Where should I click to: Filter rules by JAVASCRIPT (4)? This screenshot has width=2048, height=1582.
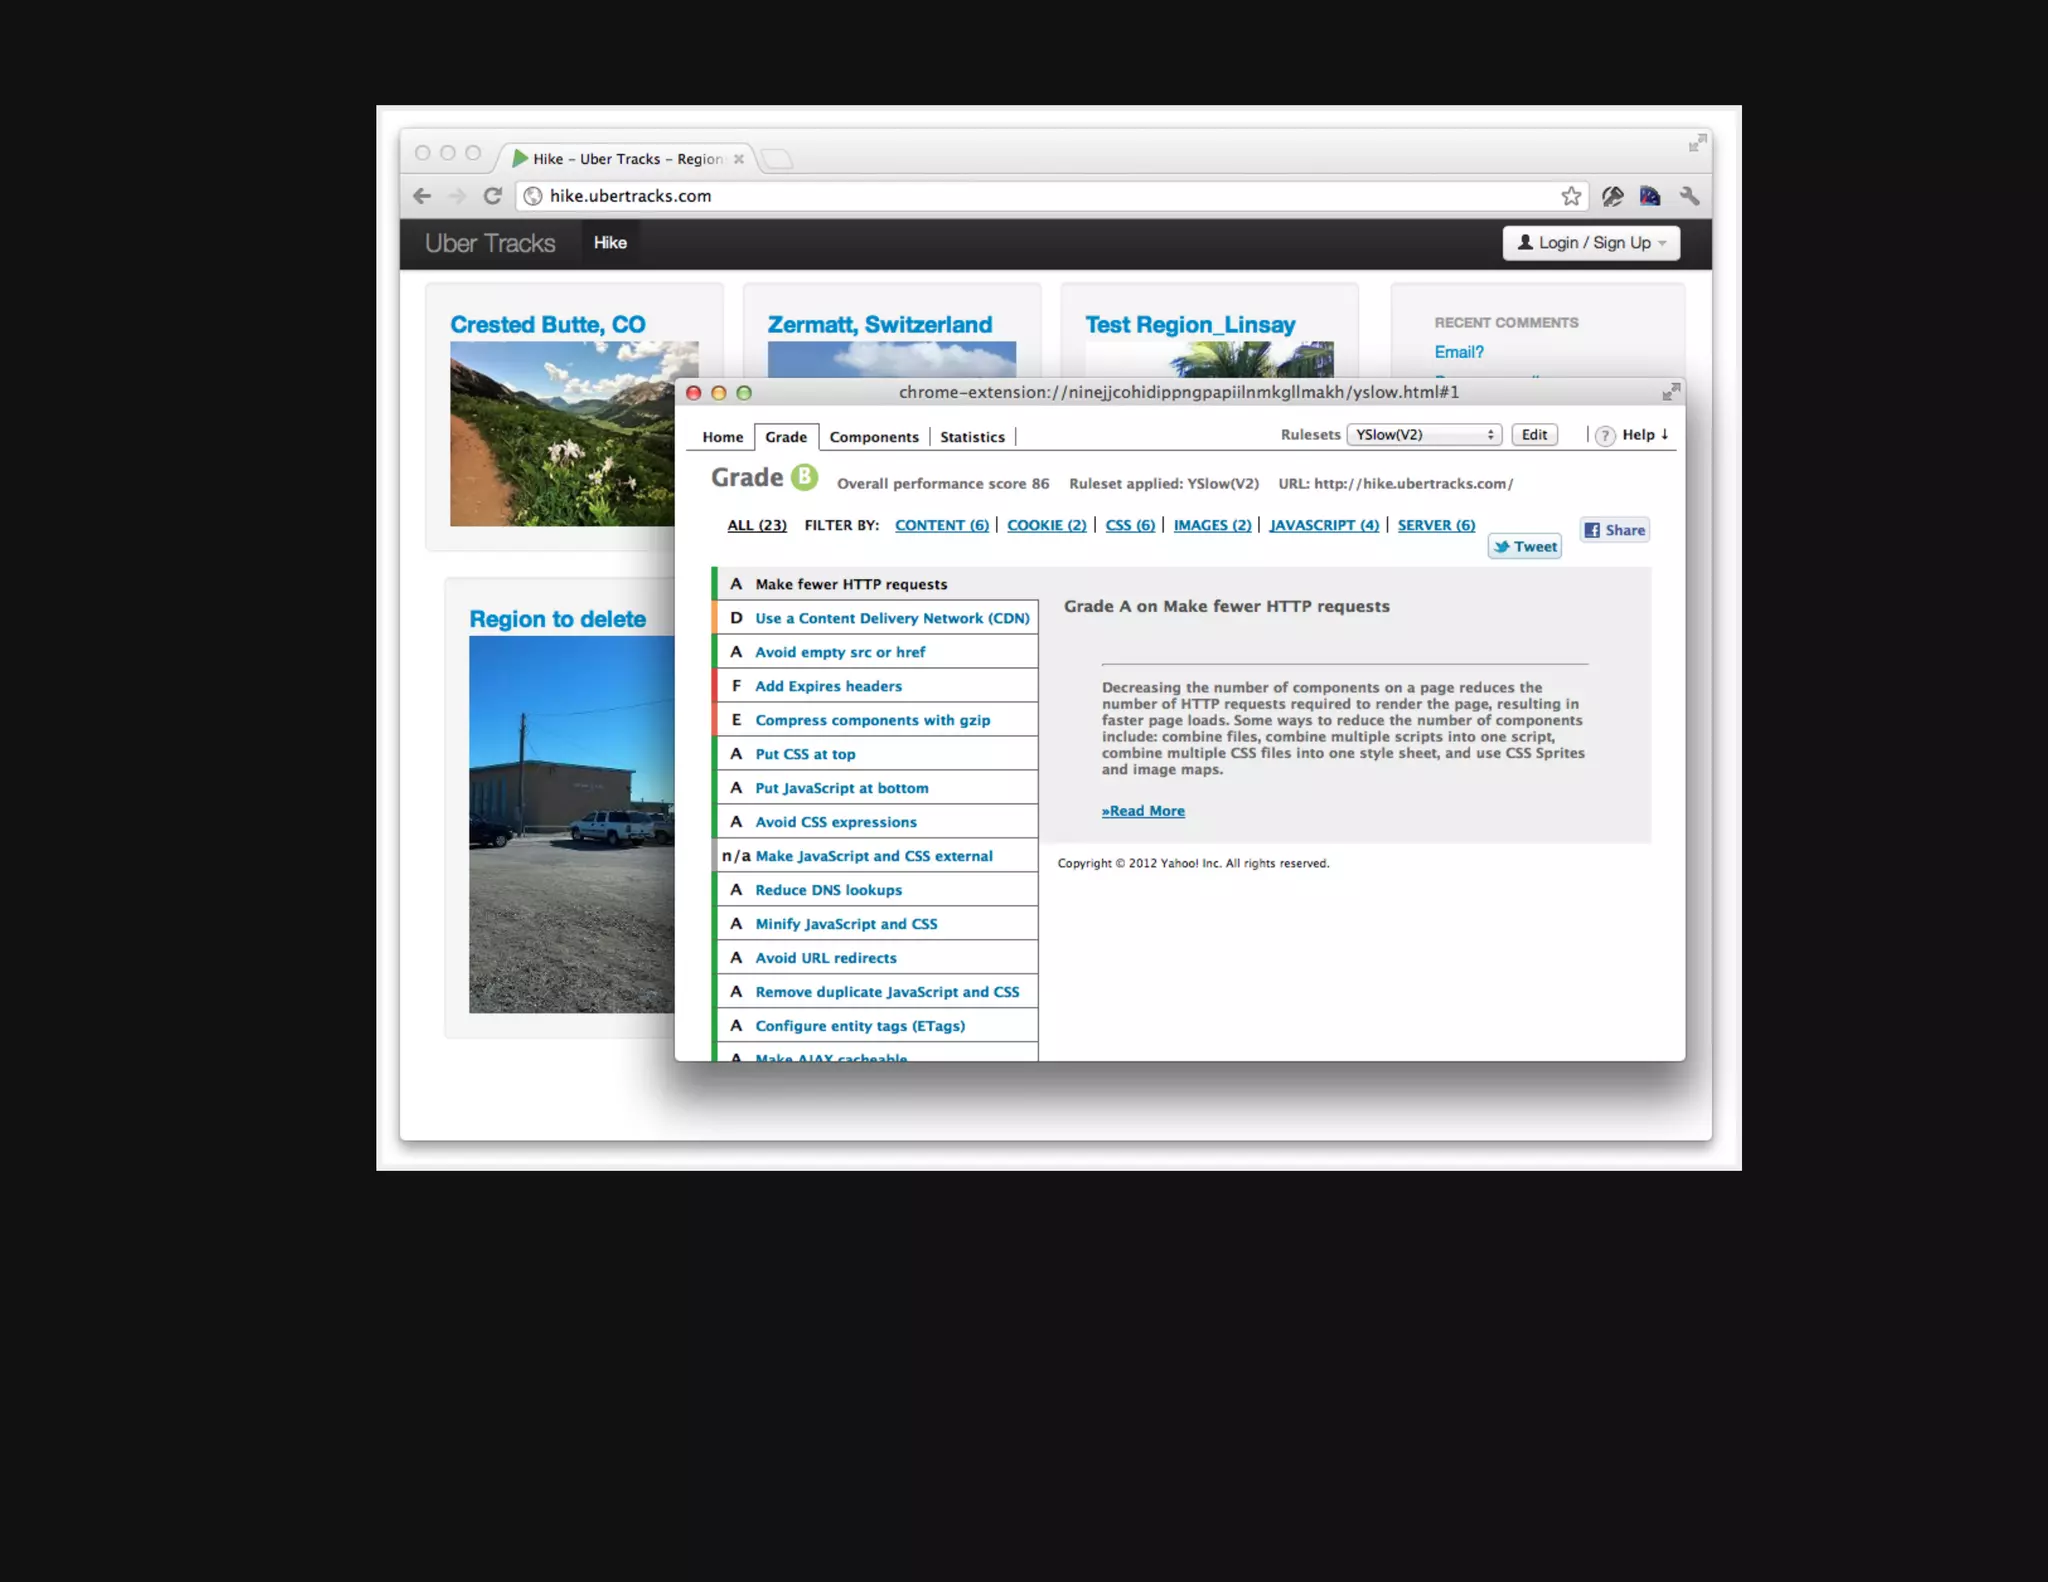(1323, 525)
